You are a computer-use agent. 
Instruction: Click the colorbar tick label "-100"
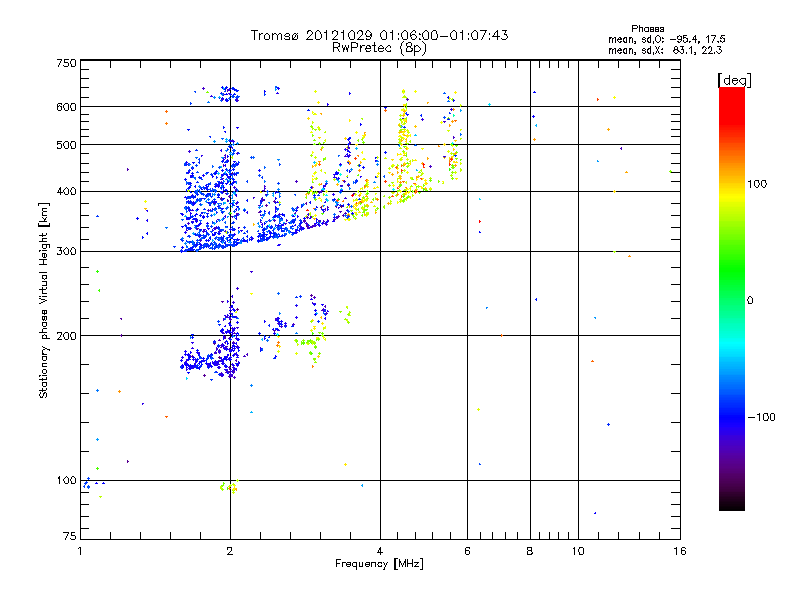click(x=761, y=417)
